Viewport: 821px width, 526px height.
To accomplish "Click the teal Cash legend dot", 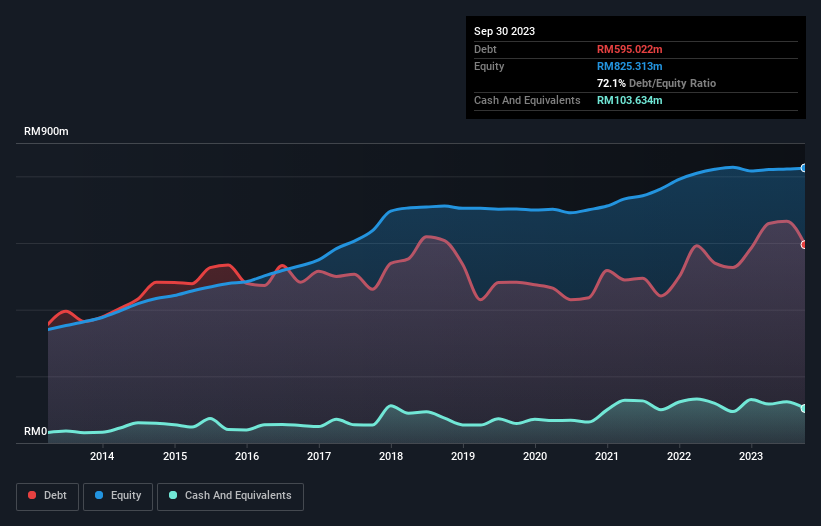I will [173, 495].
